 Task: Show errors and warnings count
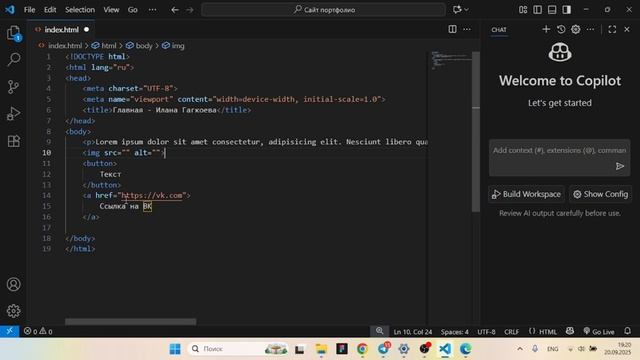tap(38, 331)
